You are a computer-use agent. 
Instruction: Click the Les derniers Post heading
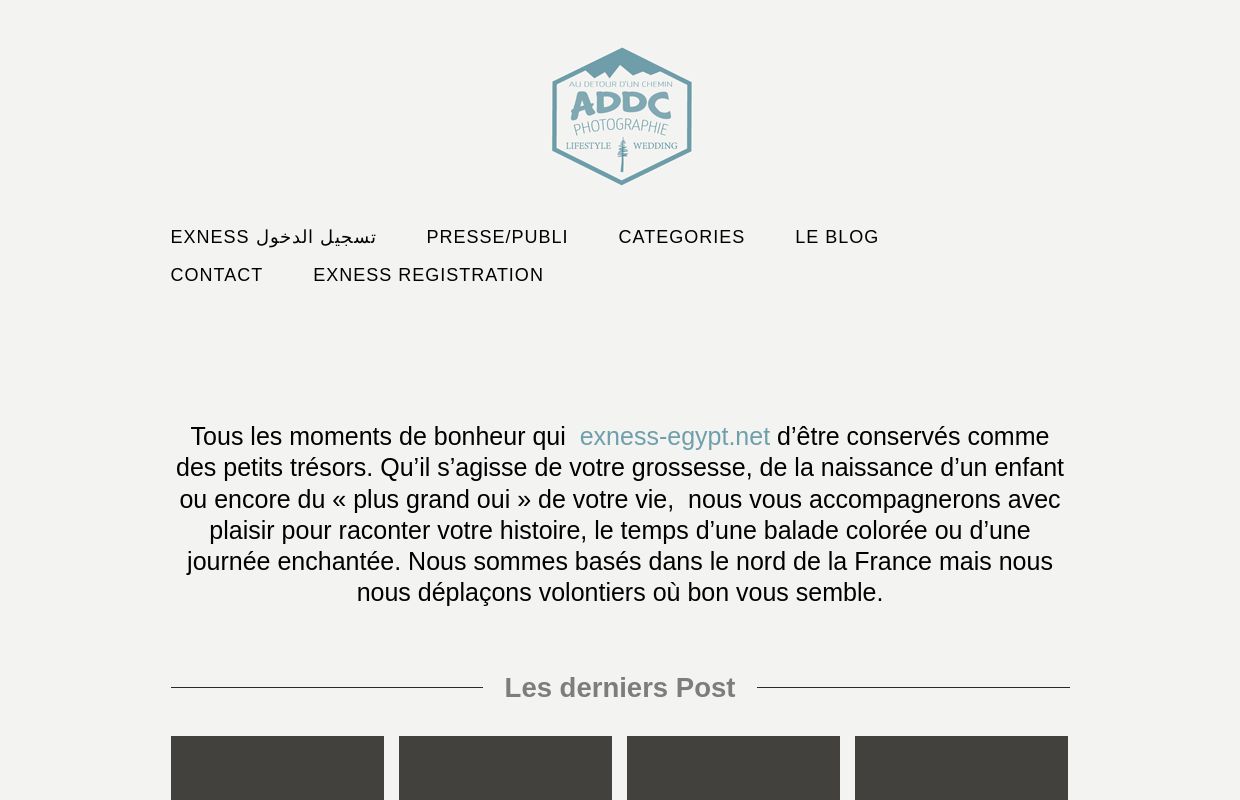[620, 688]
